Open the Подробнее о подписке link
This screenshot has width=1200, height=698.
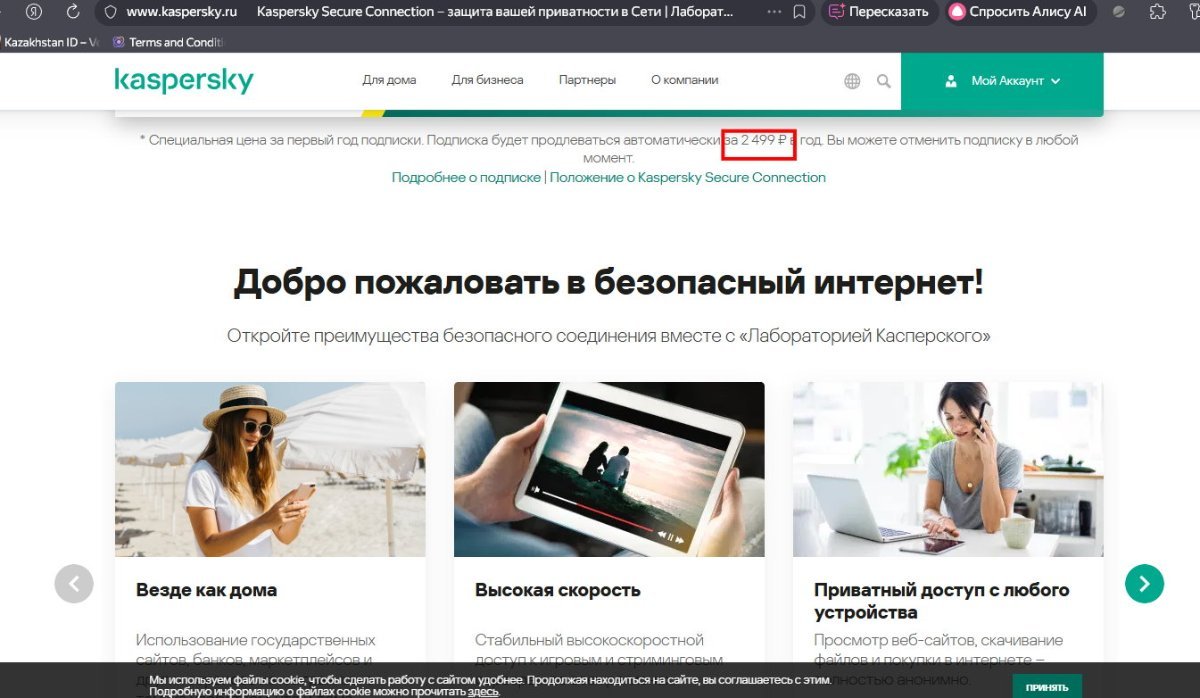coord(466,177)
